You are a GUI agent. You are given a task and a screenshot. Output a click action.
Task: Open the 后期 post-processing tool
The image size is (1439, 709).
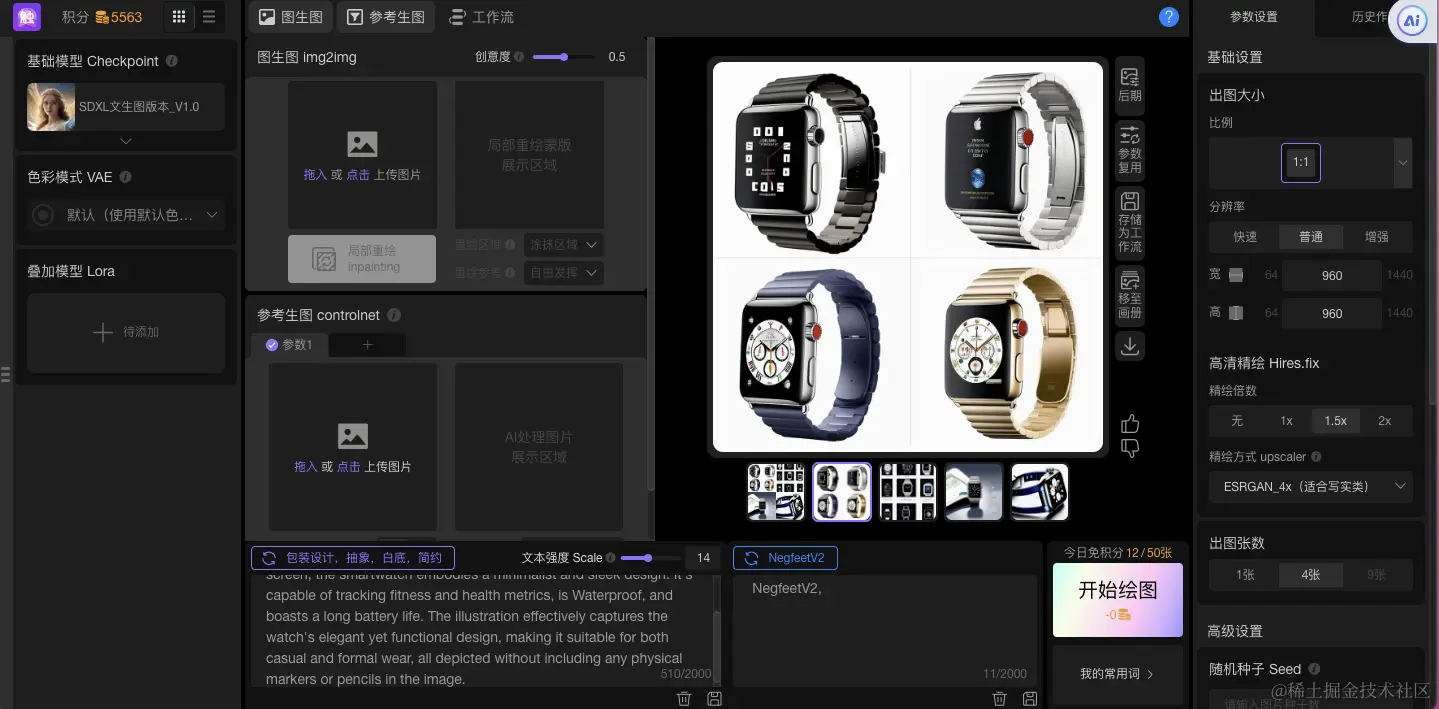[1129, 84]
